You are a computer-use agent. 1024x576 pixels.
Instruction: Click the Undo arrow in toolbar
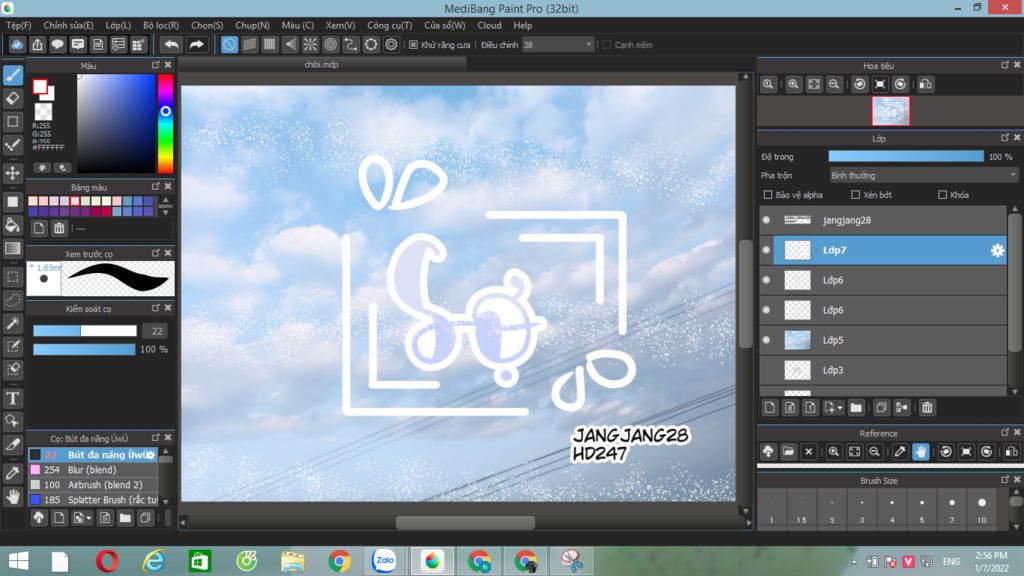[x=171, y=44]
